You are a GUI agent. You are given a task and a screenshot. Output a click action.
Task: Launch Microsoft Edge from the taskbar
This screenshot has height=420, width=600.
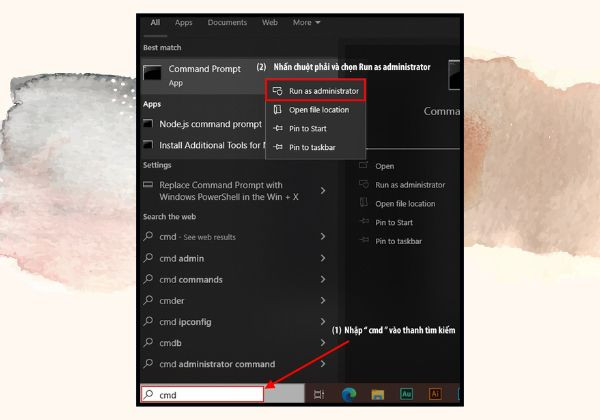(x=349, y=394)
